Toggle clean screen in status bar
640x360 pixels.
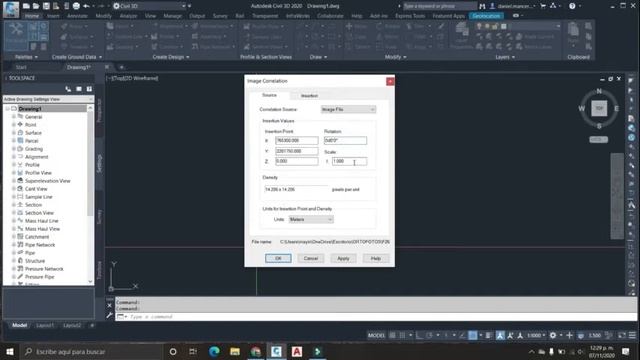[622, 335]
